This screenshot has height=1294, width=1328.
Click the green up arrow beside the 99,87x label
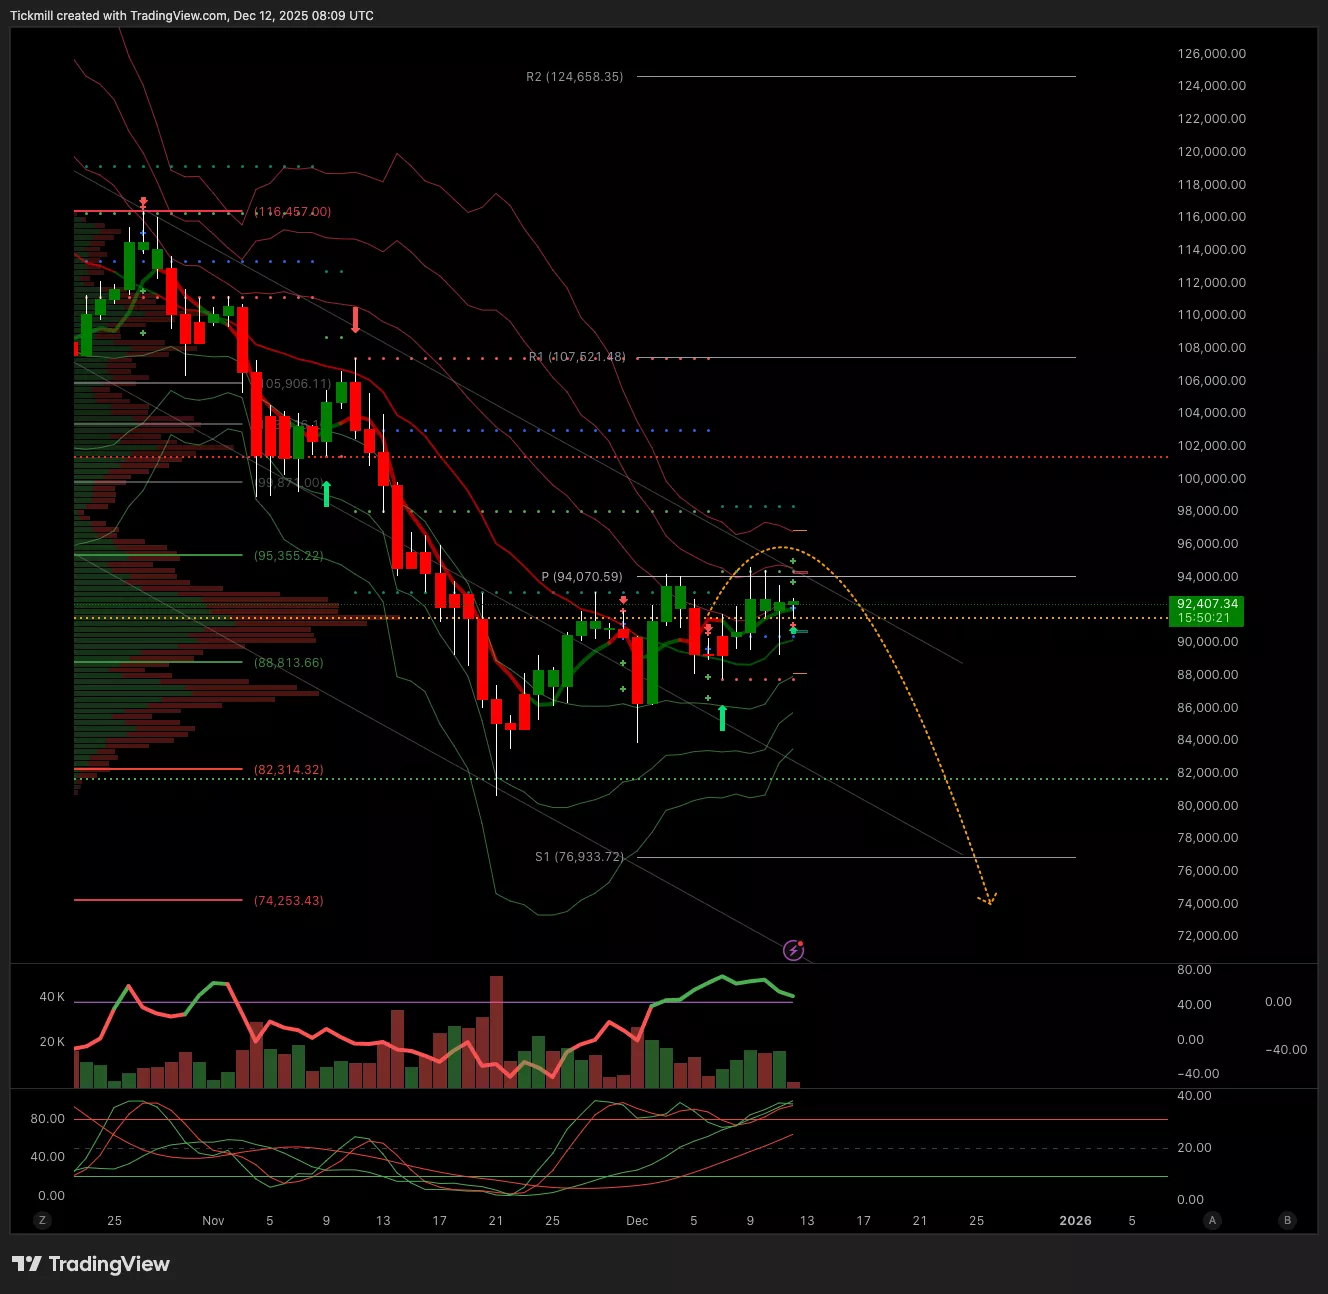pyautogui.click(x=326, y=493)
